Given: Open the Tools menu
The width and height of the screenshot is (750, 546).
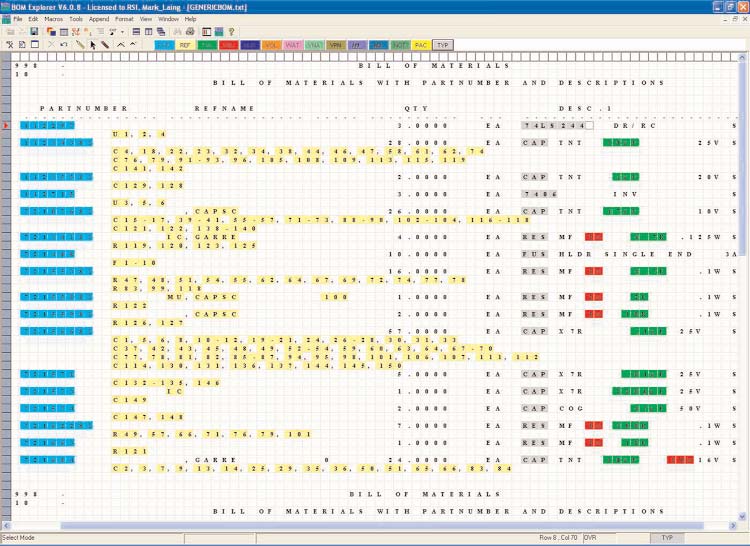Looking at the screenshot, I should point(76,19).
